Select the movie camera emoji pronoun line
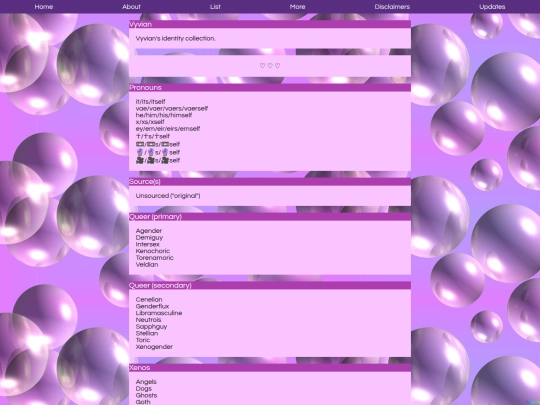Image resolution: width=540 pixels, height=405 pixels. pyautogui.click(x=158, y=160)
